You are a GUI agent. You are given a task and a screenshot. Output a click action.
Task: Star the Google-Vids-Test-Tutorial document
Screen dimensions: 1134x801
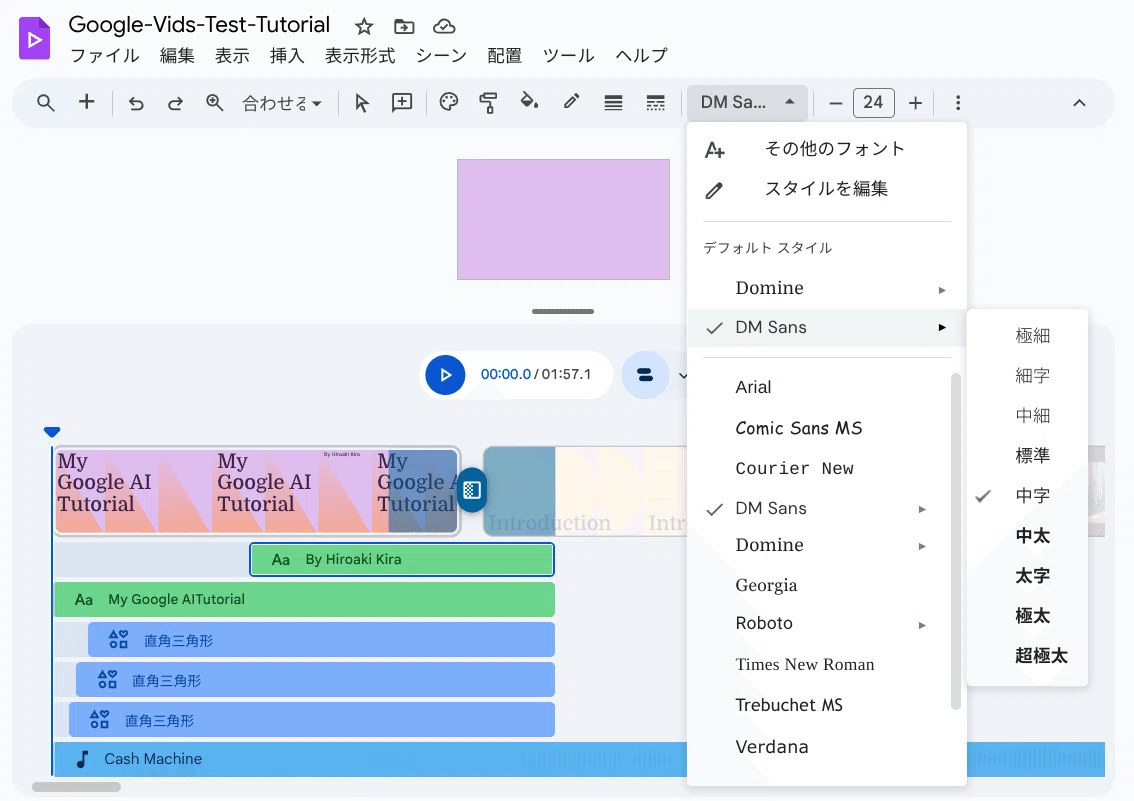(364, 27)
